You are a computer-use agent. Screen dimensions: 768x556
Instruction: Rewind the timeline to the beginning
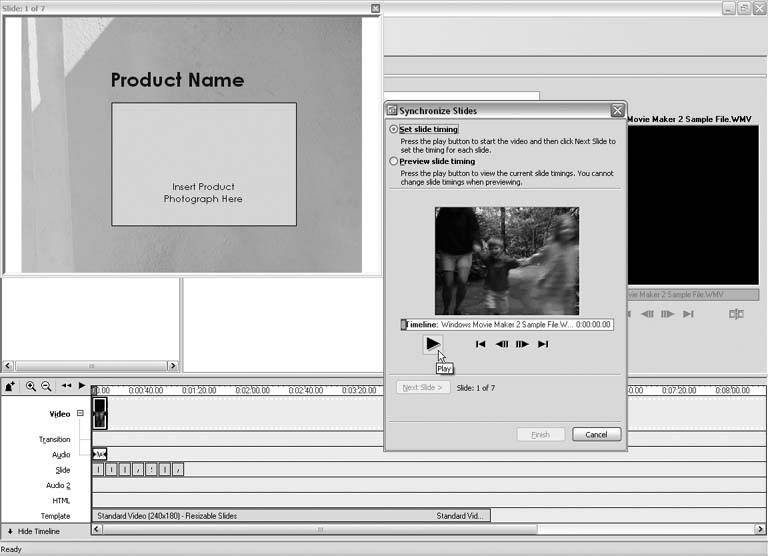pos(66,386)
